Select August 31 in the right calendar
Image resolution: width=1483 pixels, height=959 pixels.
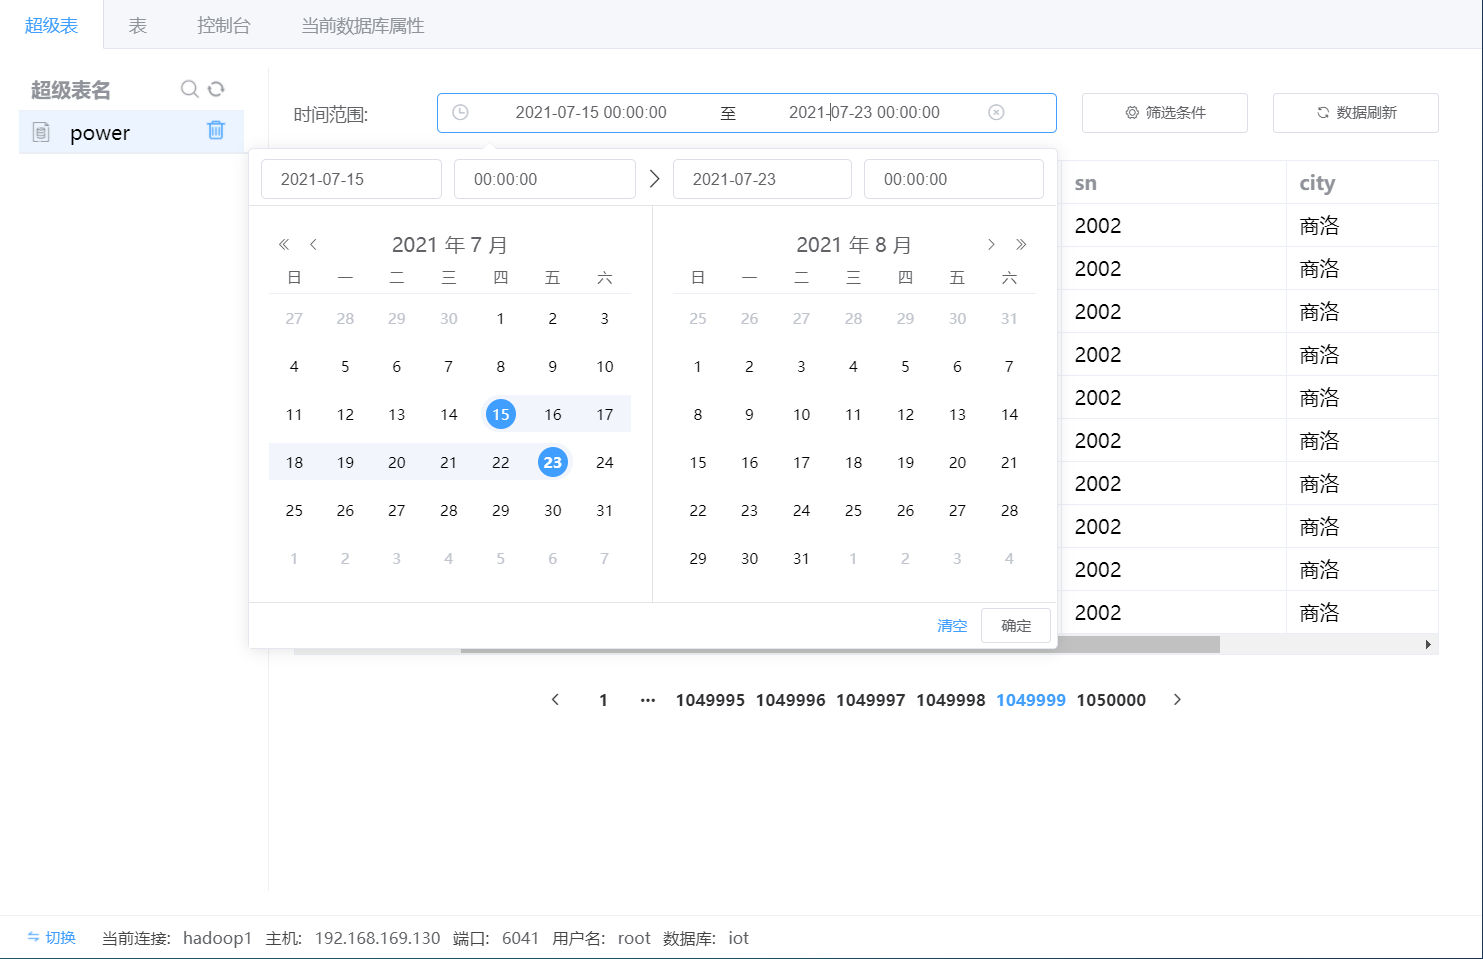coord(801,558)
